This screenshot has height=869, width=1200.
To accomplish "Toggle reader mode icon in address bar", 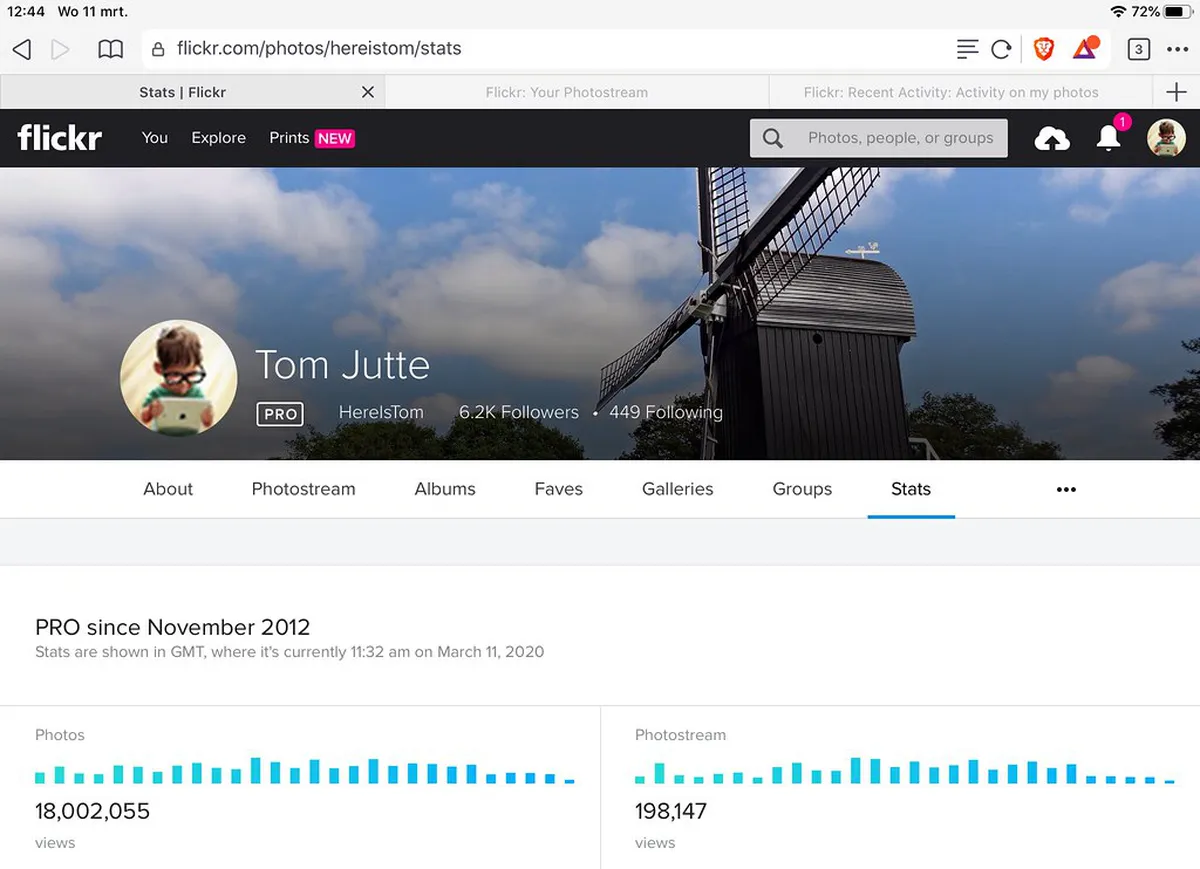I will (x=967, y=49).
